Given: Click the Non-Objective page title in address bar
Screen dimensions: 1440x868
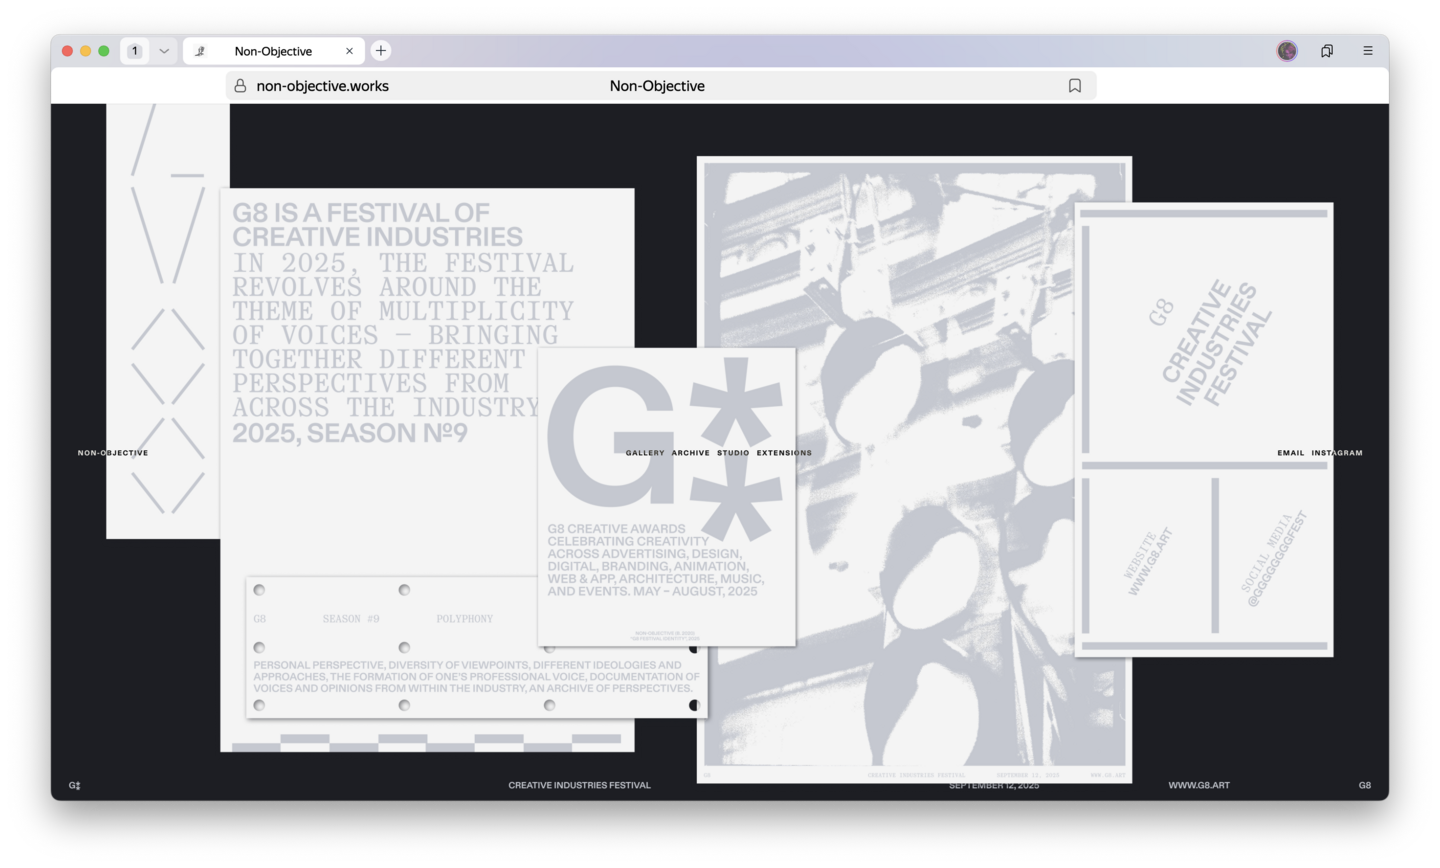Looking at the screenshot, I should 657,86.
